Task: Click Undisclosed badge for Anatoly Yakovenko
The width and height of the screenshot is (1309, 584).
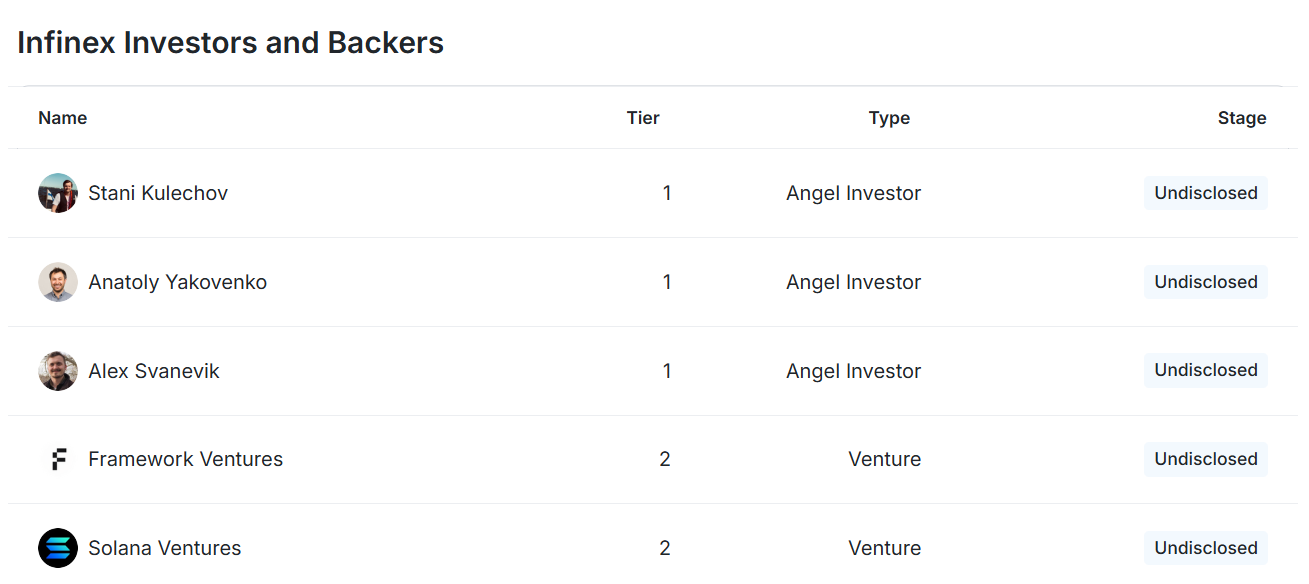Action: pos(1206,282)
